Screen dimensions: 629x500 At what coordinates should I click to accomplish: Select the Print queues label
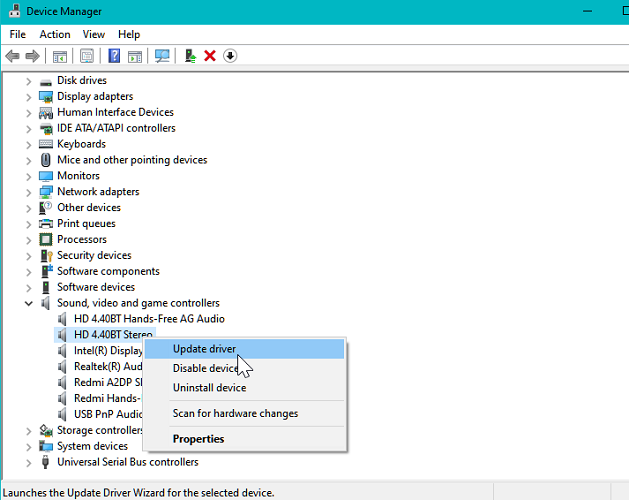(x=86, y=224)
